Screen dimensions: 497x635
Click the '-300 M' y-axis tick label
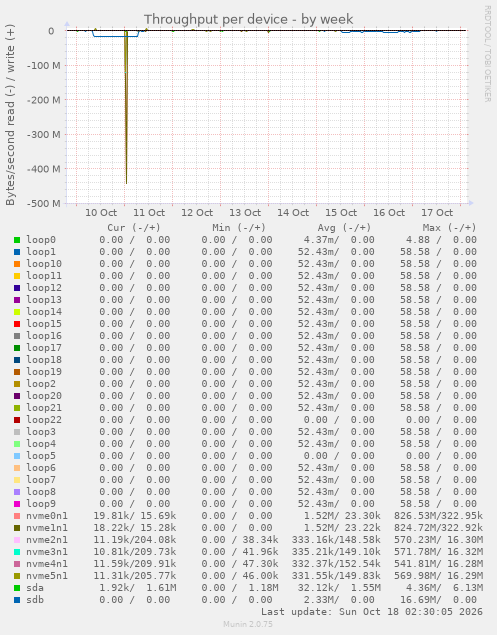point(44,134)
